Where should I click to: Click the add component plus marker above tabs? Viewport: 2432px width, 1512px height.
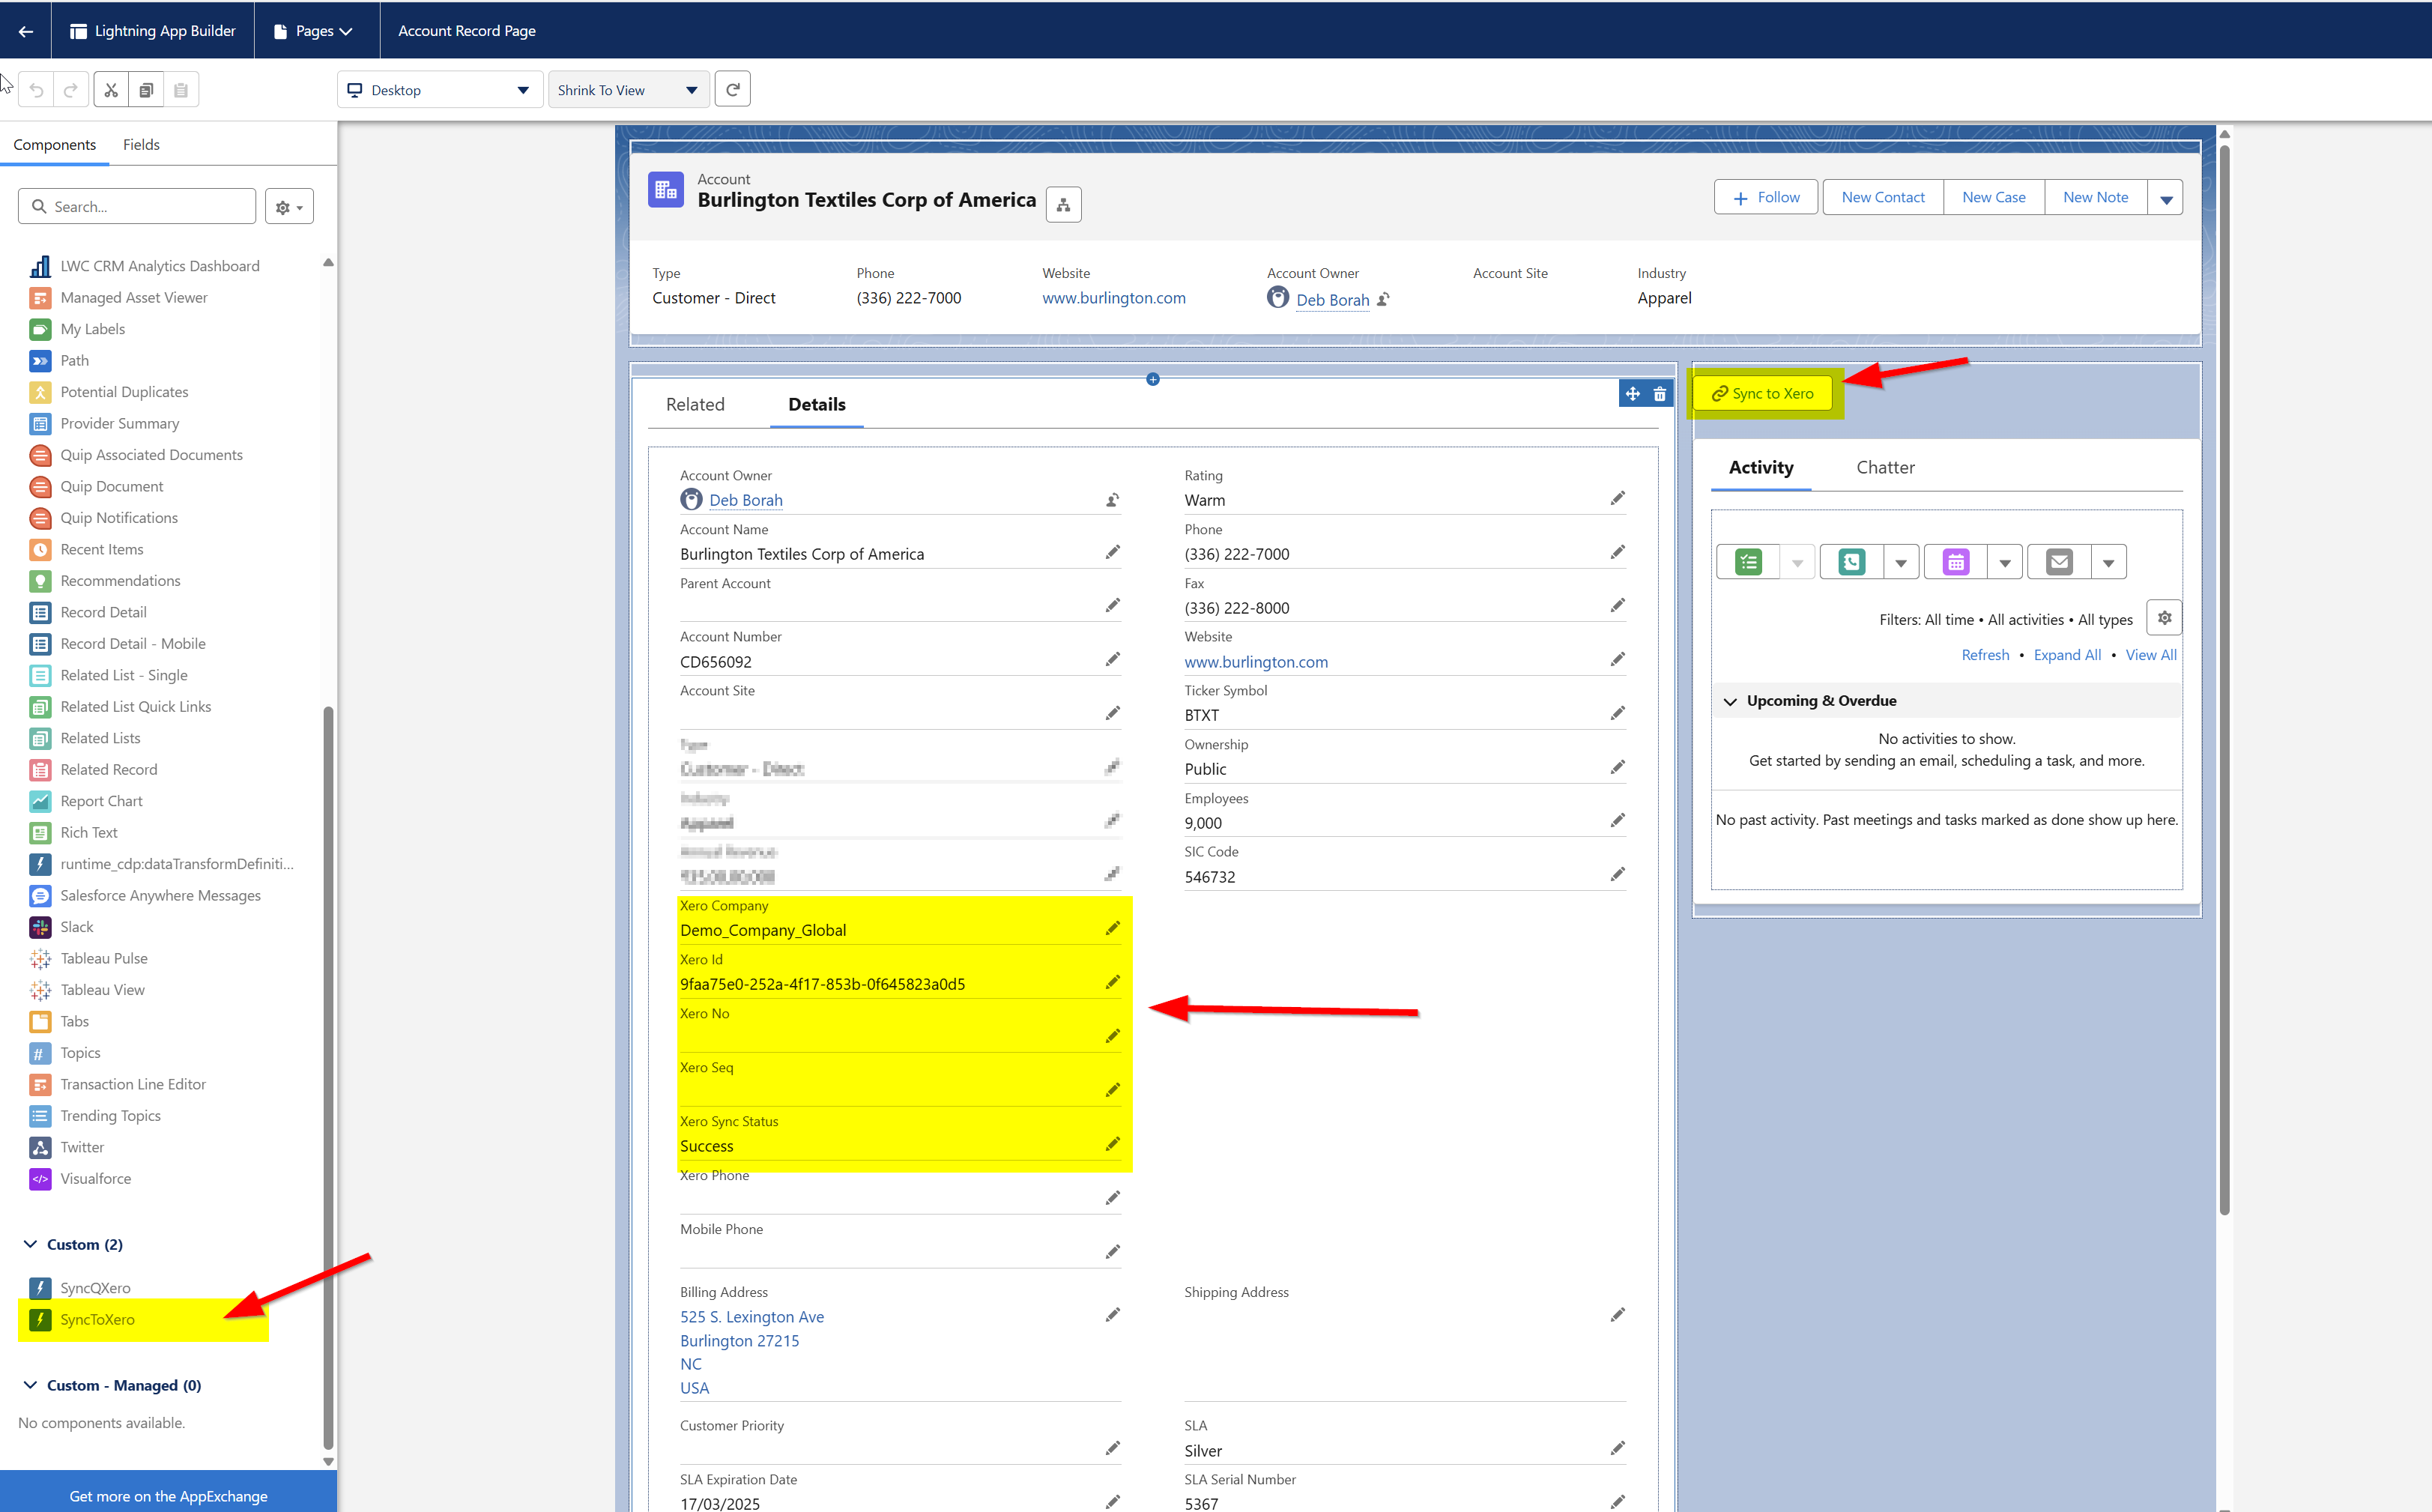tap(1153, 379)
